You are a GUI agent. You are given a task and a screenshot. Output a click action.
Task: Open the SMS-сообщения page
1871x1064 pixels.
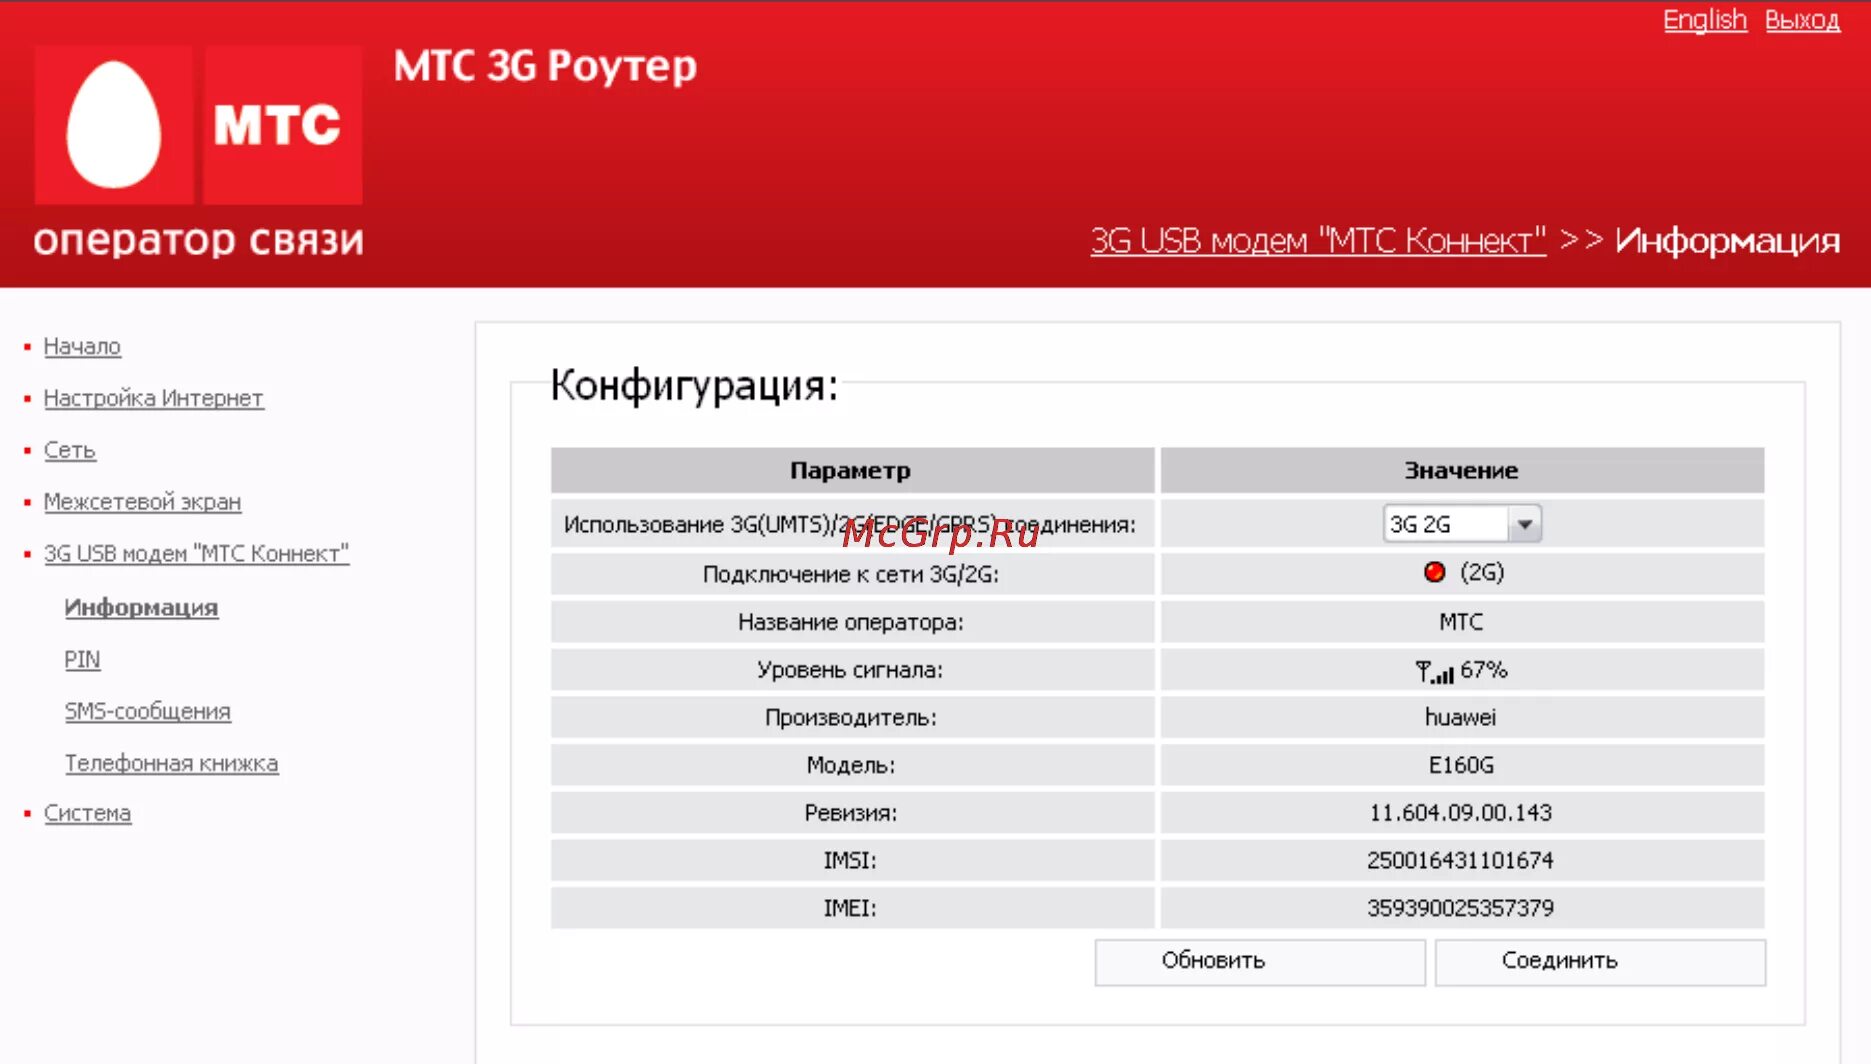pyautogui.click(x=147, y=712)
